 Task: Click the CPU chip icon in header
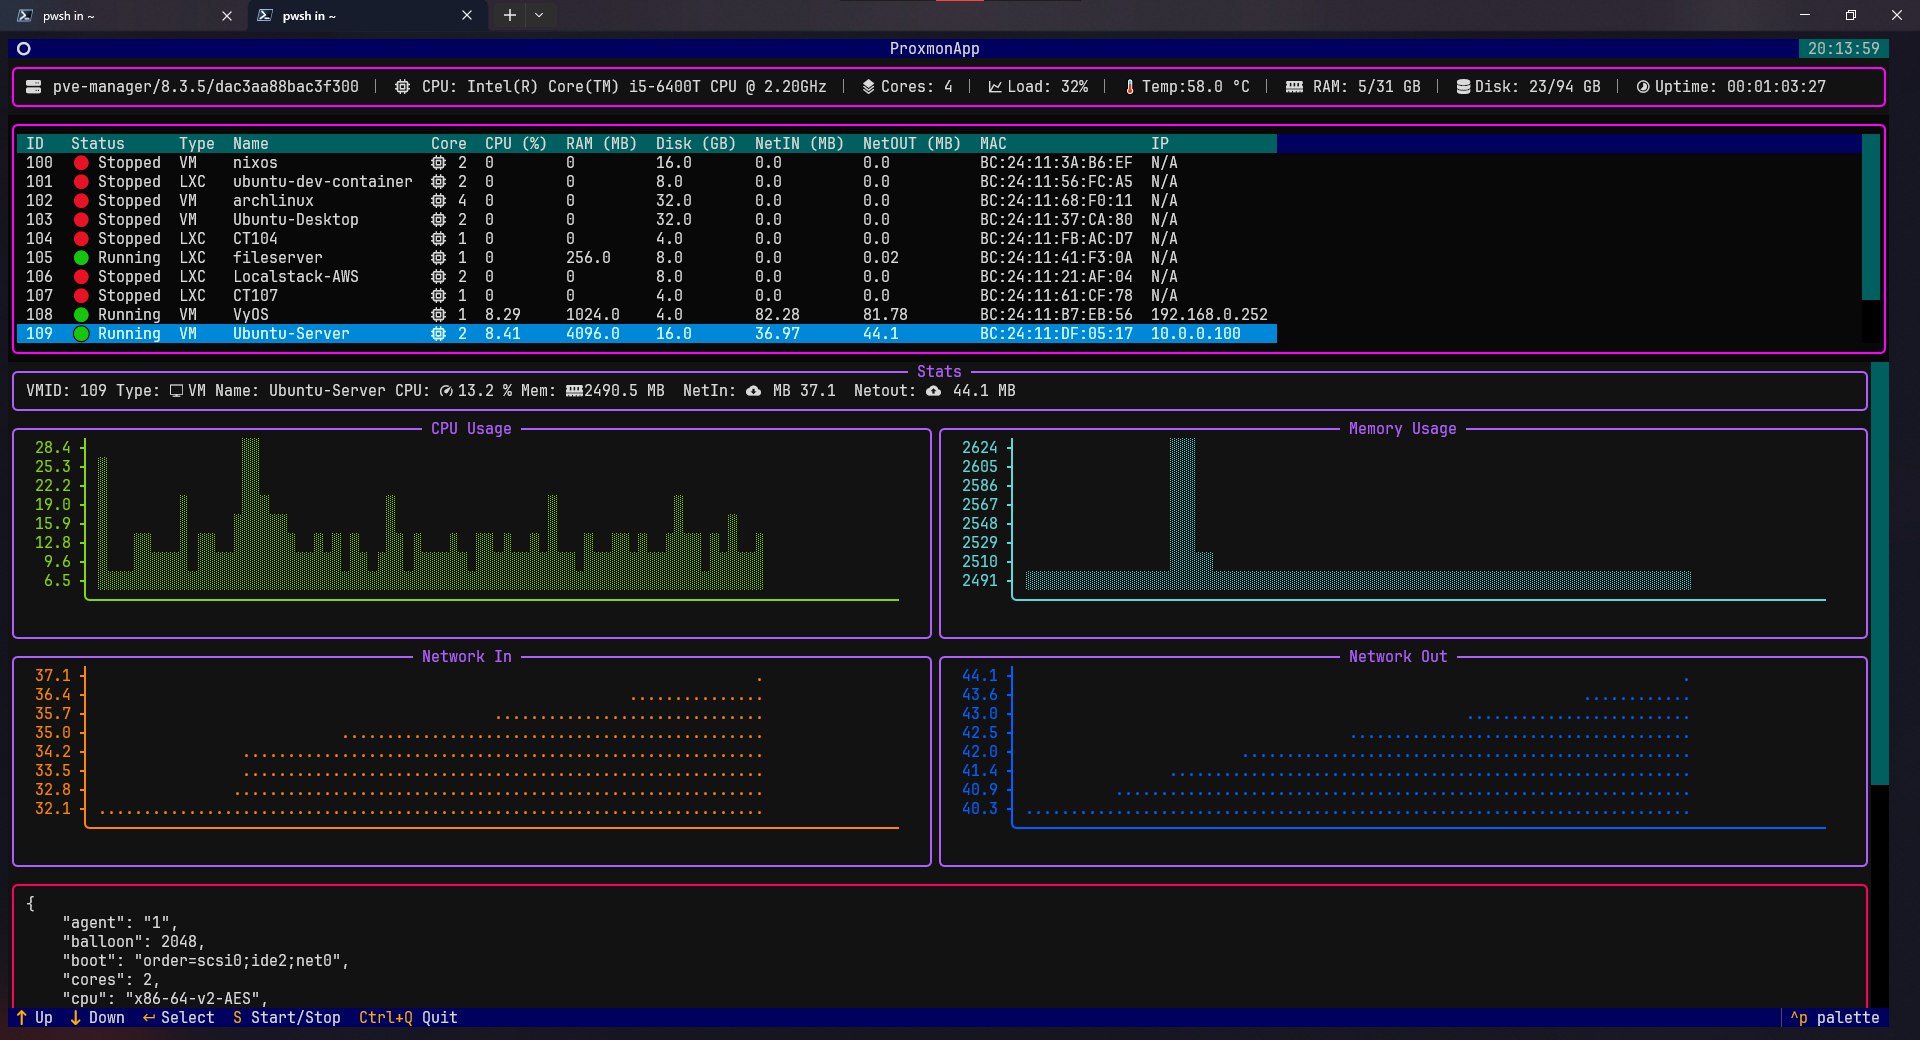click(x=402, y=87)
